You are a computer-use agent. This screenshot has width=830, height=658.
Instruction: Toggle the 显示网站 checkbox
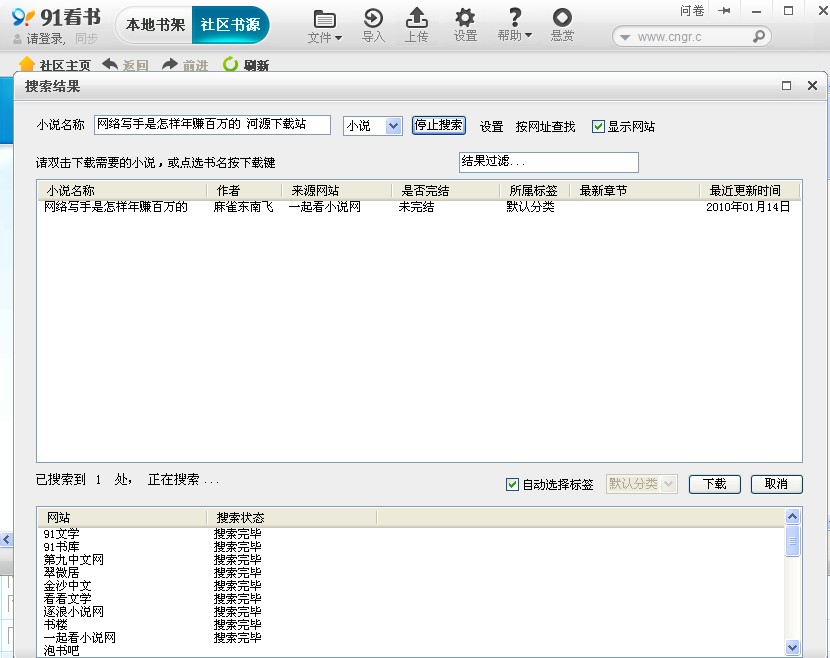point(599,127)
